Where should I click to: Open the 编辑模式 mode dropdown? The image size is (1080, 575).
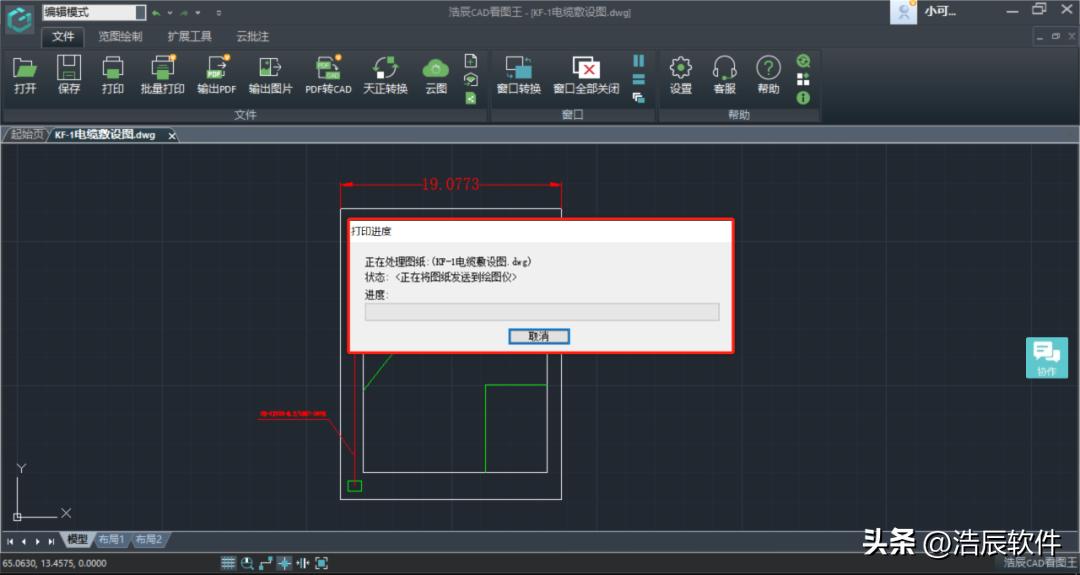pos(94,12)
